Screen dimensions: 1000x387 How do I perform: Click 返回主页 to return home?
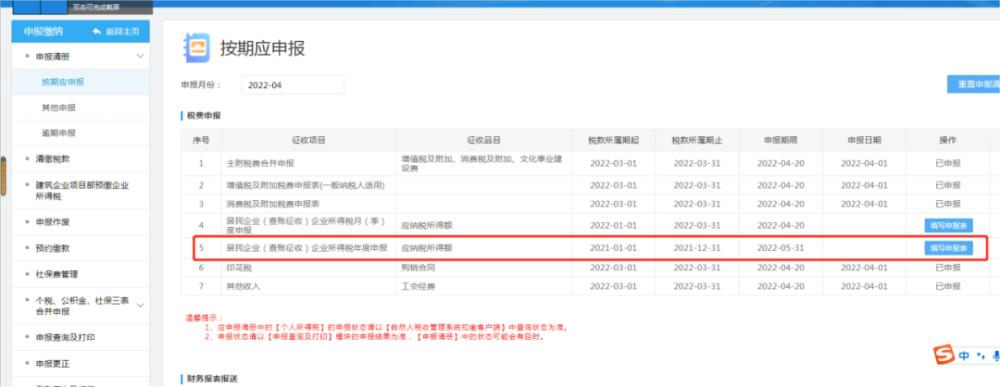pos(122,31)
